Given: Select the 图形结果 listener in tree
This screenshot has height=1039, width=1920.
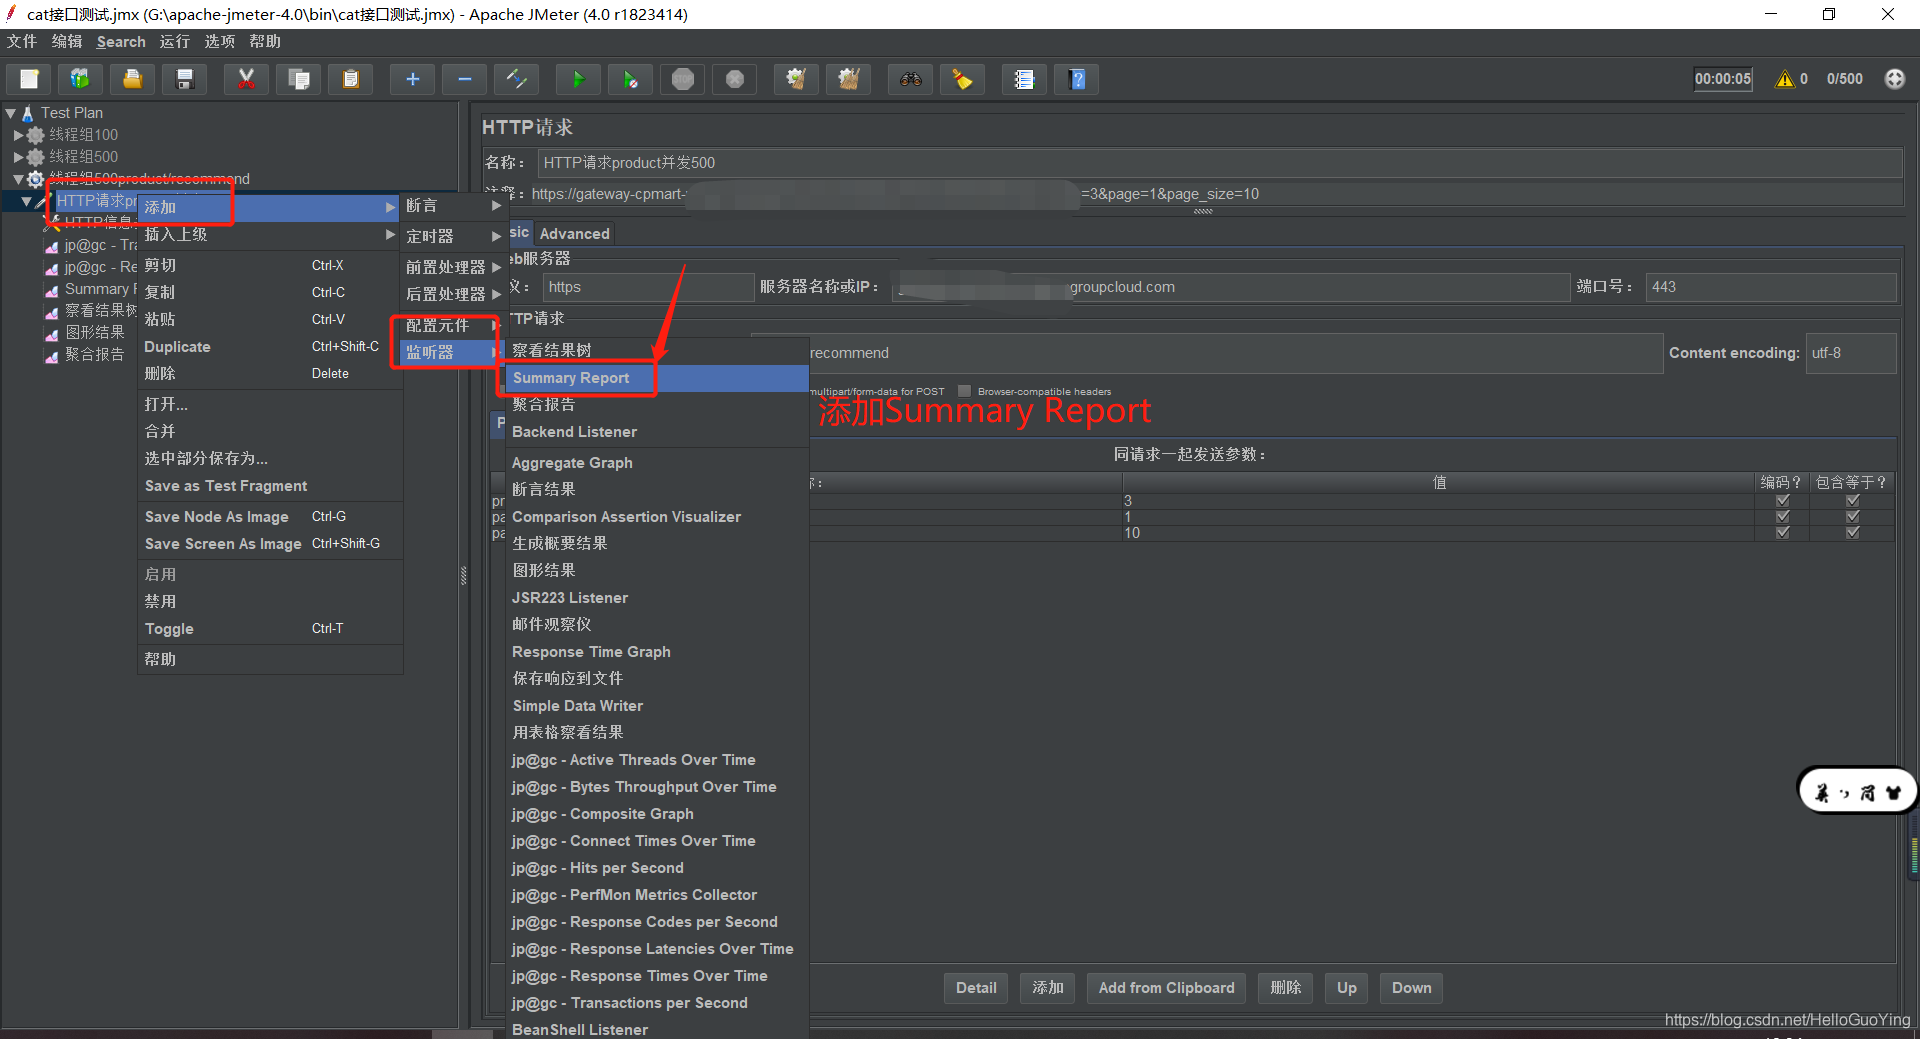Looking at the screenshot, I should click(95, 332).
